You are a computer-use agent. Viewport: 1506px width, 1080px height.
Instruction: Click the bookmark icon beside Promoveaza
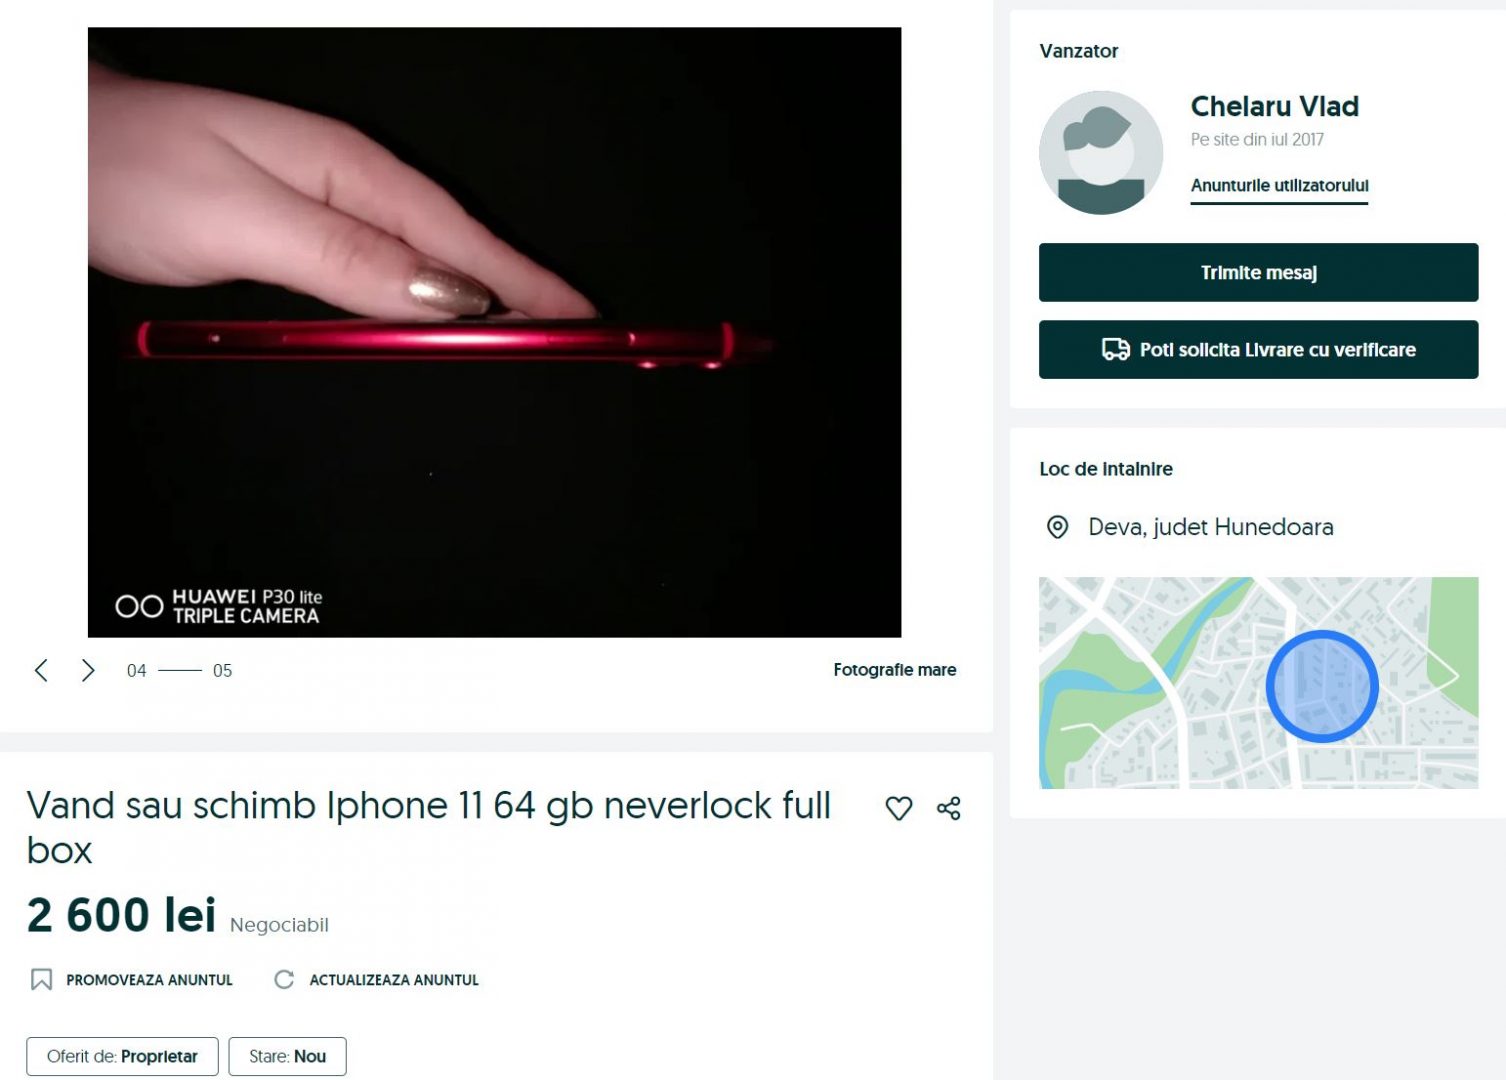[41, 980]
